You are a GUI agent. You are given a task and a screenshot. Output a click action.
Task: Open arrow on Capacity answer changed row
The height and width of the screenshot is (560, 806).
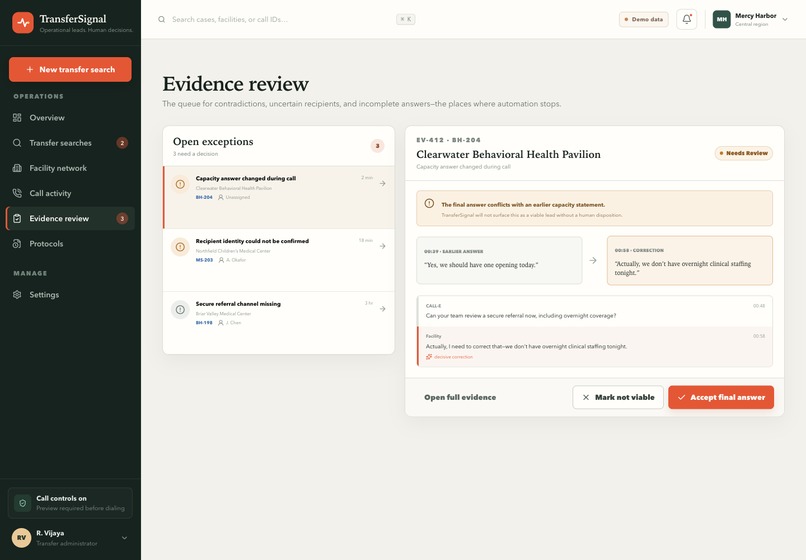pos(382,184)
